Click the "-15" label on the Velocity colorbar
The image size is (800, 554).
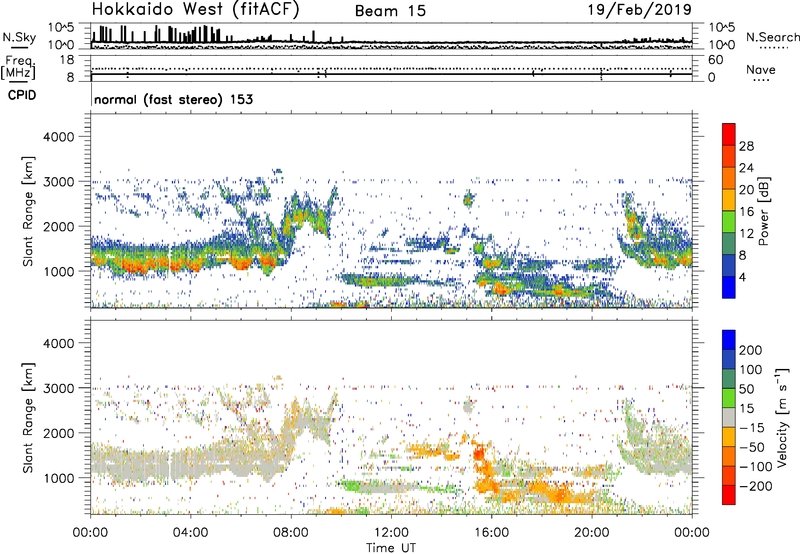click(752, 427)
